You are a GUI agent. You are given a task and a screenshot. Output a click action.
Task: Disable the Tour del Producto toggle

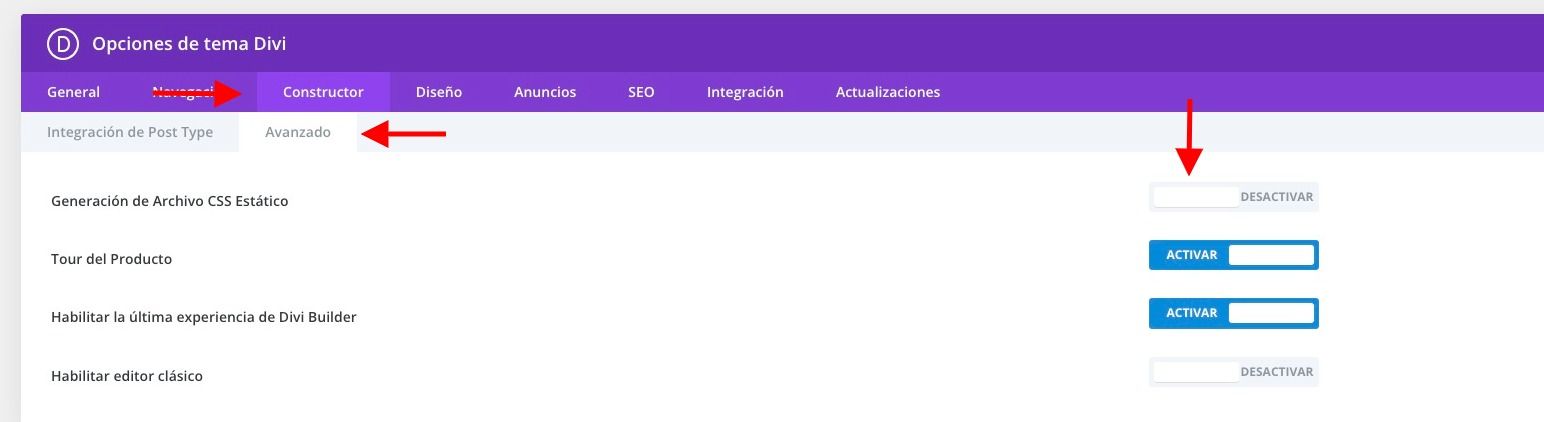tap(1234, 255)
